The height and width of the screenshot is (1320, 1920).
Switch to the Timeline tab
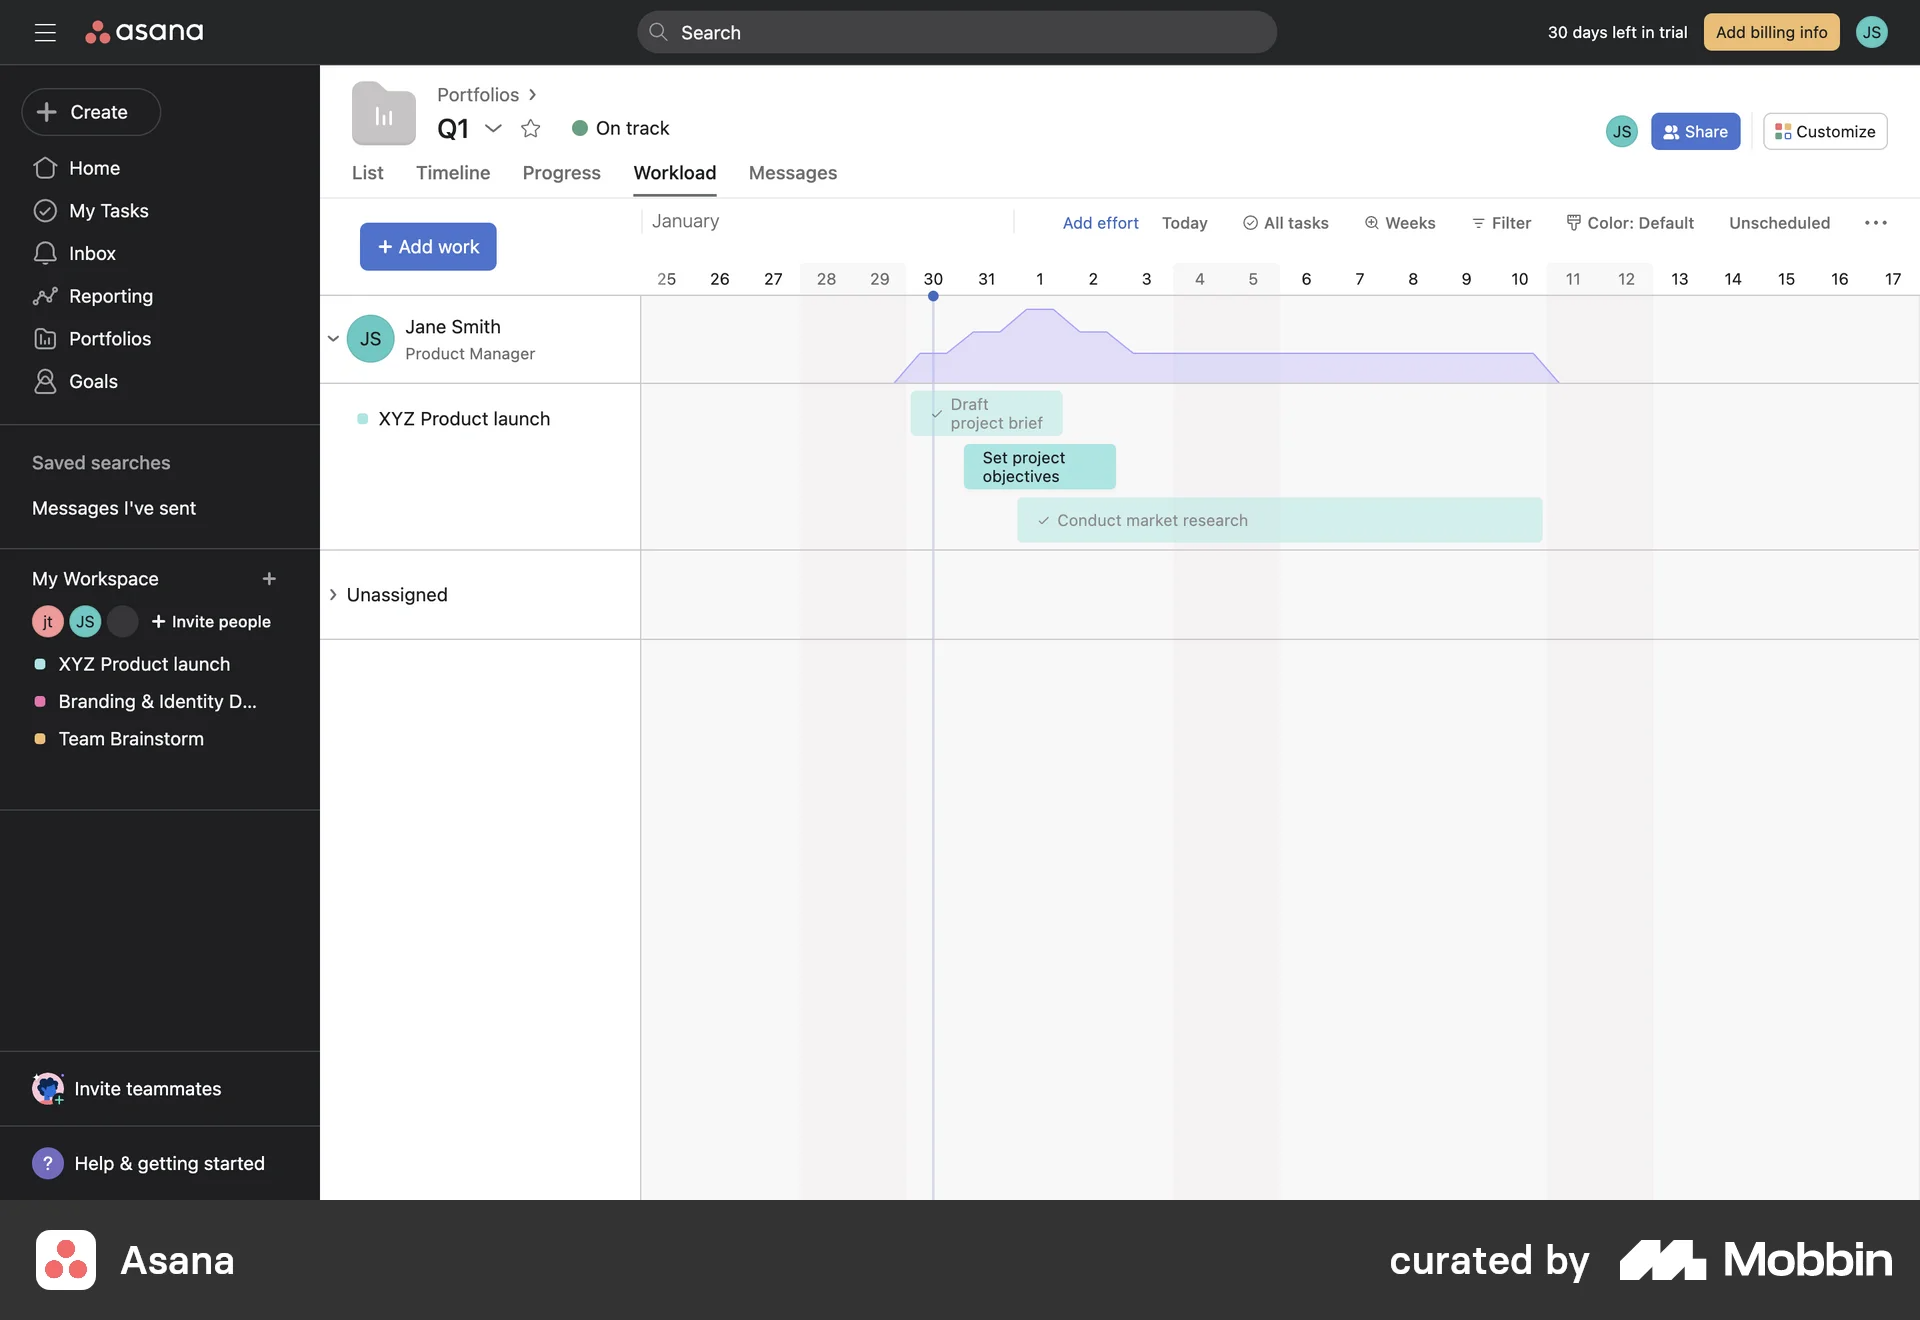pyautogui.click(x=452, y=173)
